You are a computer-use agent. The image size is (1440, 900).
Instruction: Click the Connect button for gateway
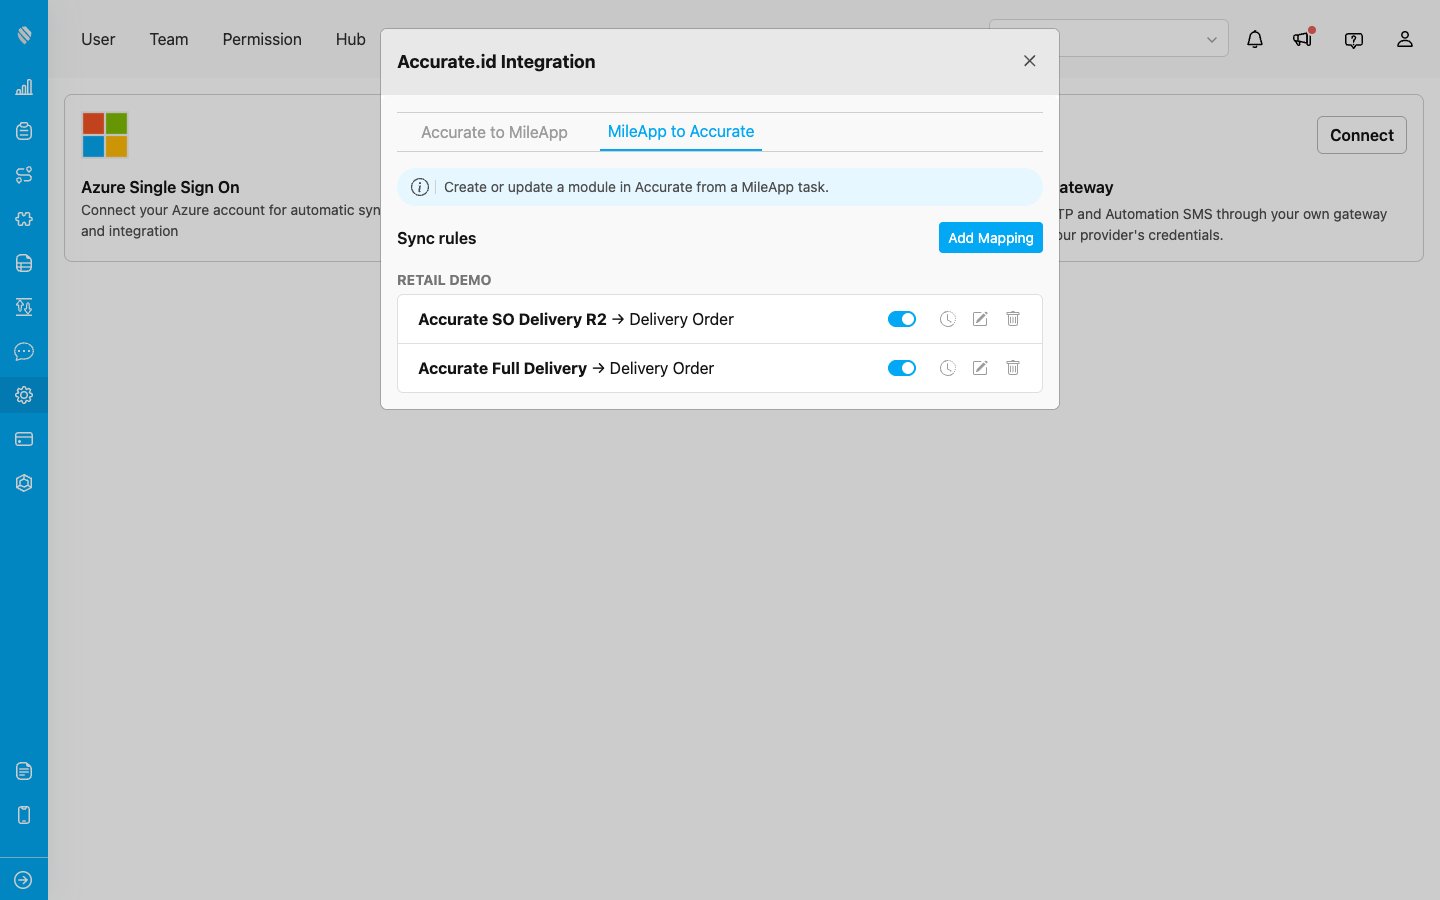(x=1362, y=135)
